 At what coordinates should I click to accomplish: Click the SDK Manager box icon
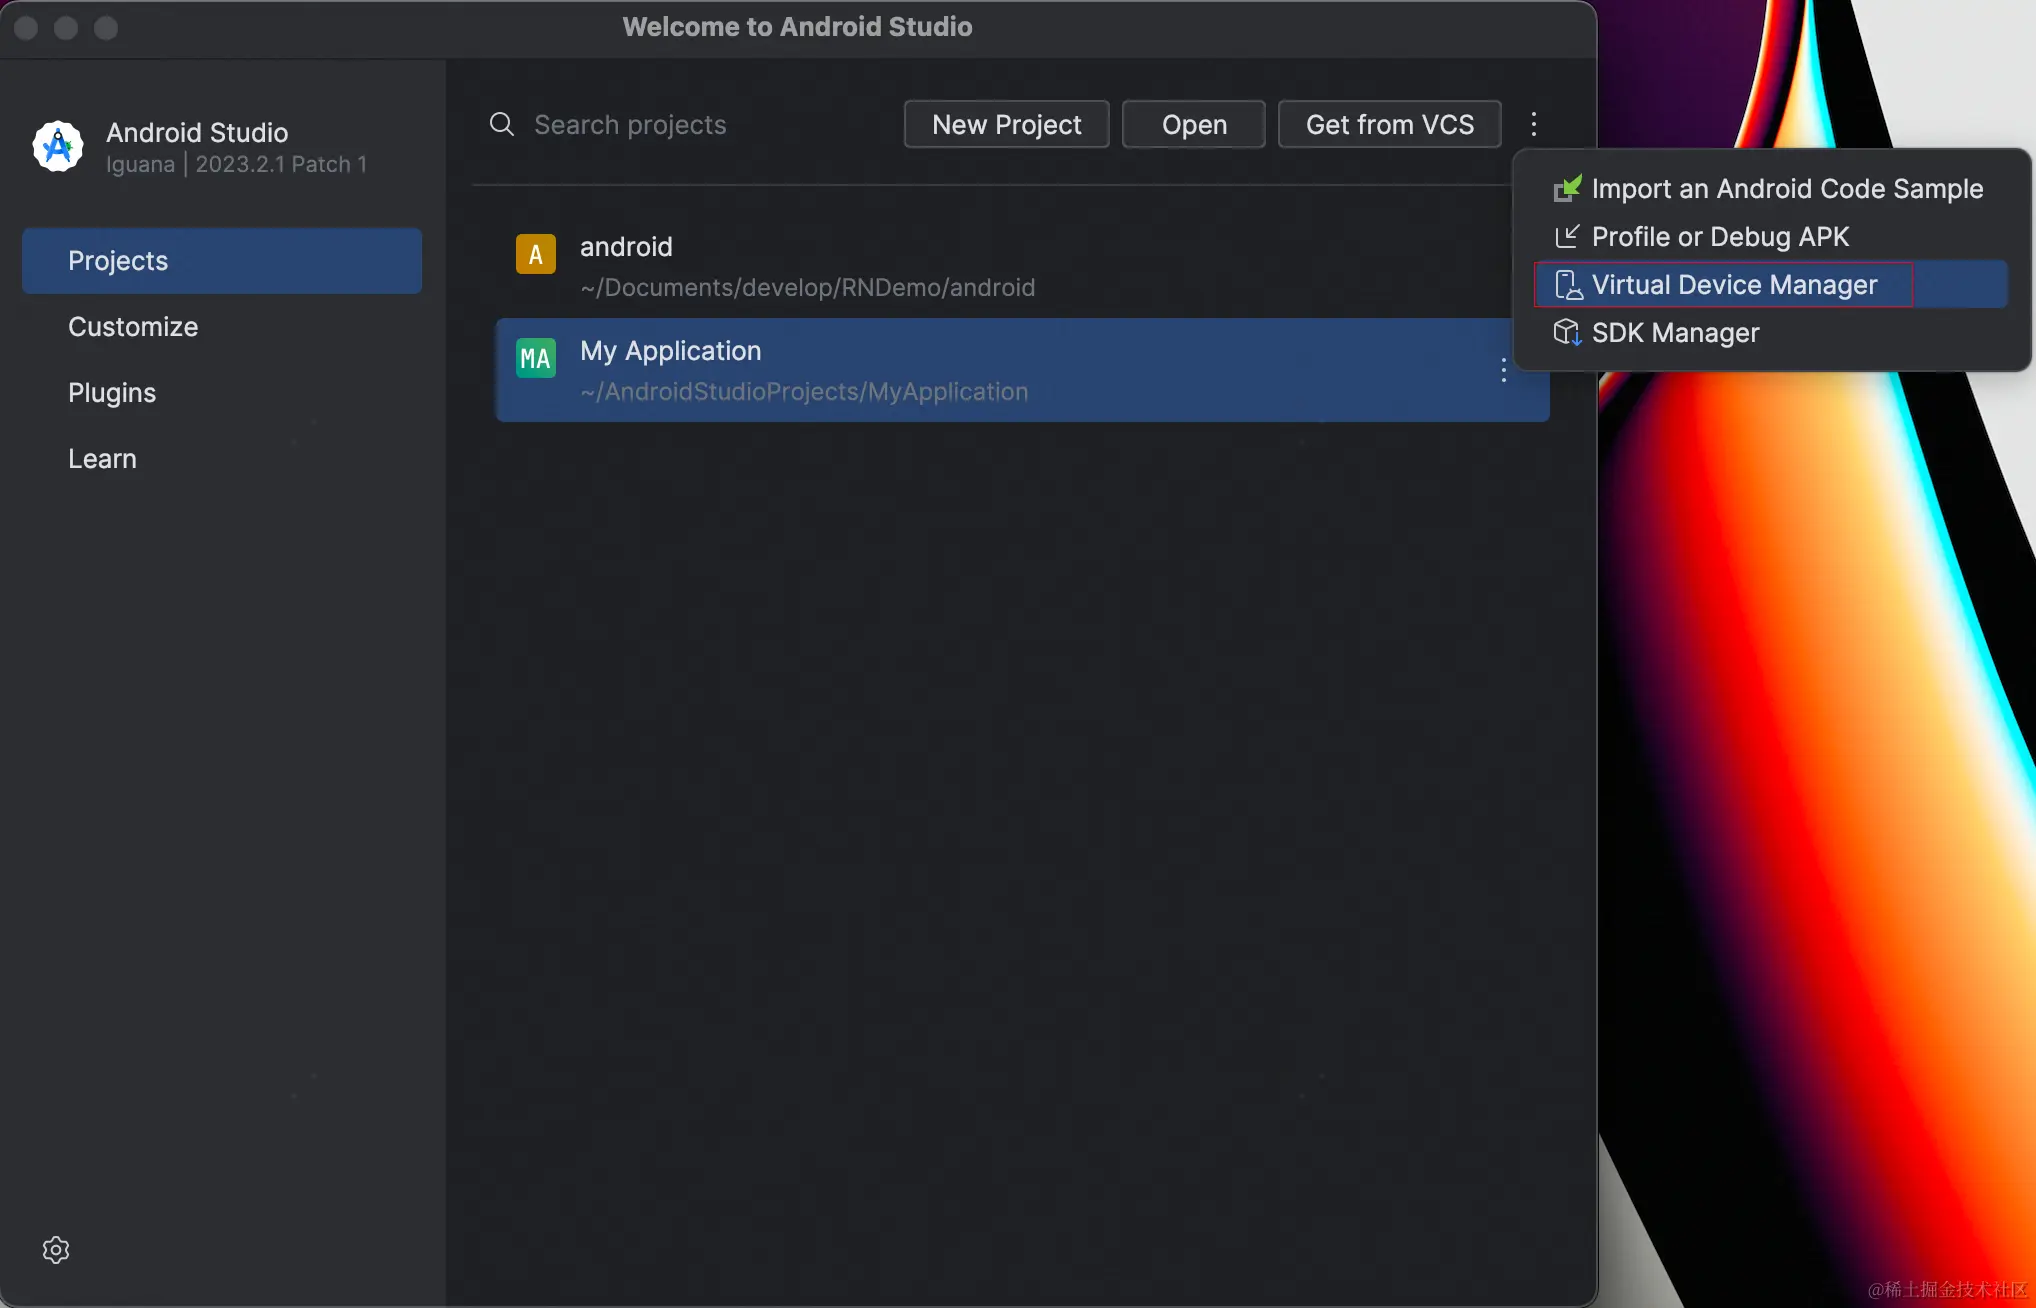point(1567,332)
